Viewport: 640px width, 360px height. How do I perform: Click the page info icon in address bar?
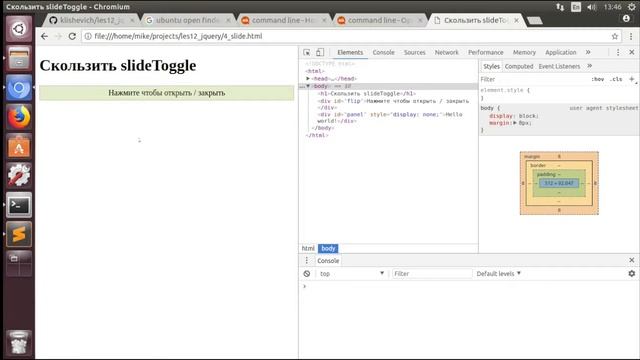click(x=88, y=36)
